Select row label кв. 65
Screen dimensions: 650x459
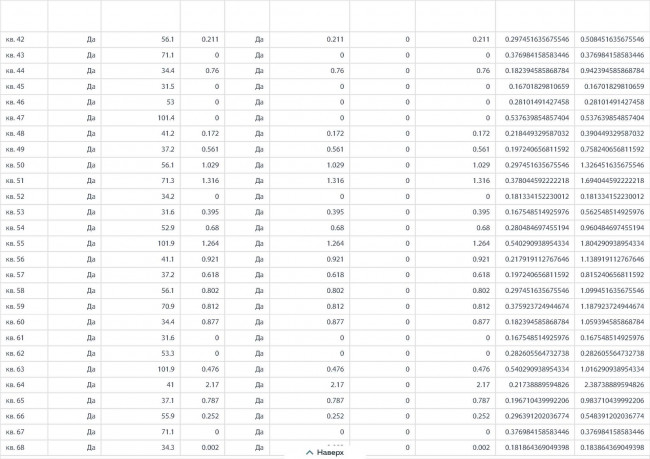(x=15, y=401)
